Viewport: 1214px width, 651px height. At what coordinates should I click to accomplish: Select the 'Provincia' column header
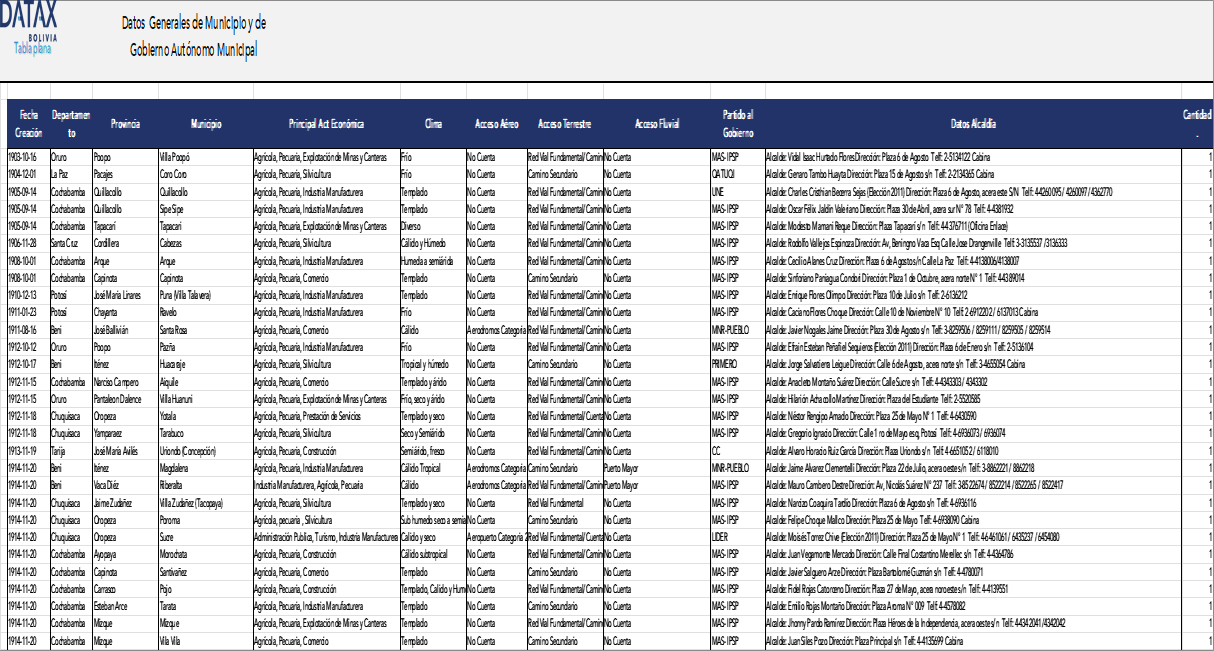pyautogui.click(x=125, y=124)
